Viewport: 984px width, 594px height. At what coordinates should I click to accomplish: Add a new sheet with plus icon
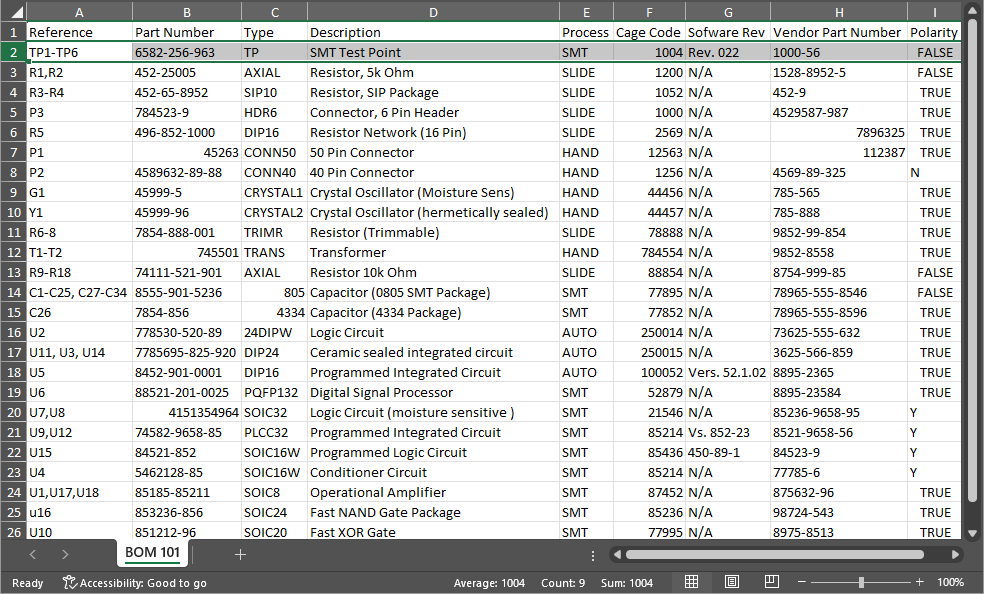pos(240,554)
